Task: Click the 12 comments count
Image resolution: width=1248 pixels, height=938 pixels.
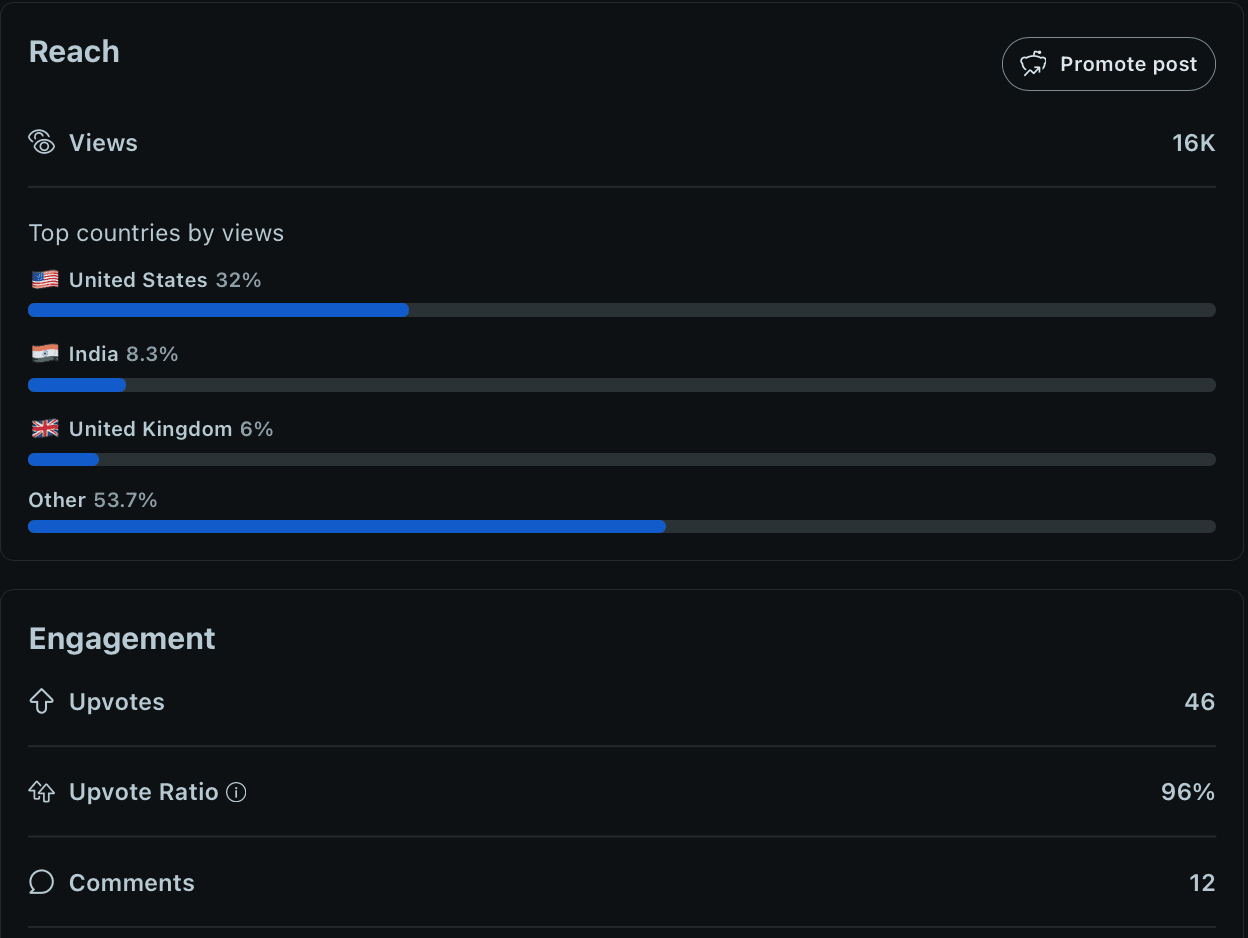Action: 1202,883
